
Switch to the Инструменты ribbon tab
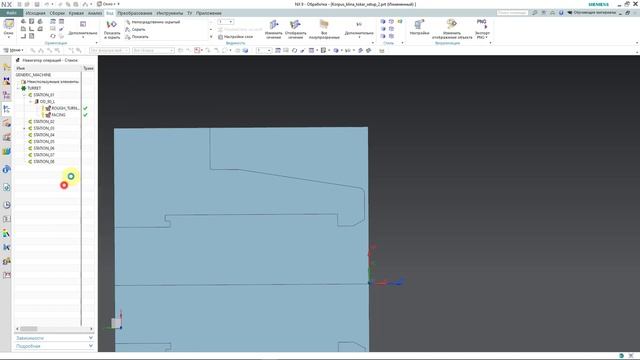(170, 13)
